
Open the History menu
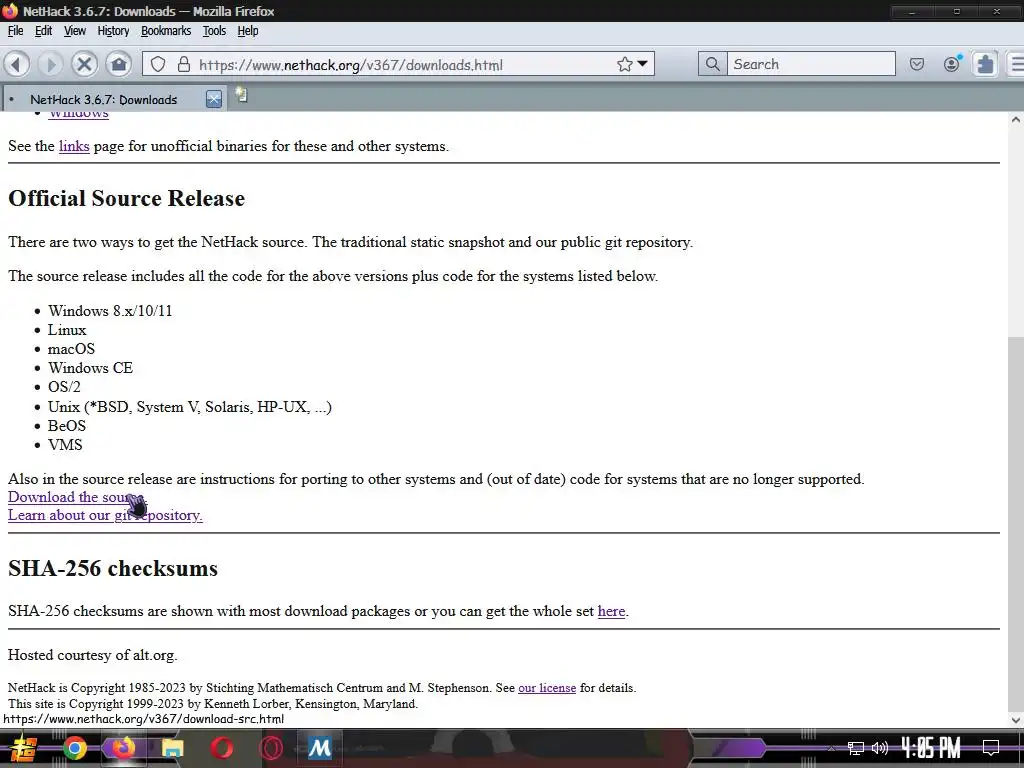coord(113,31)
